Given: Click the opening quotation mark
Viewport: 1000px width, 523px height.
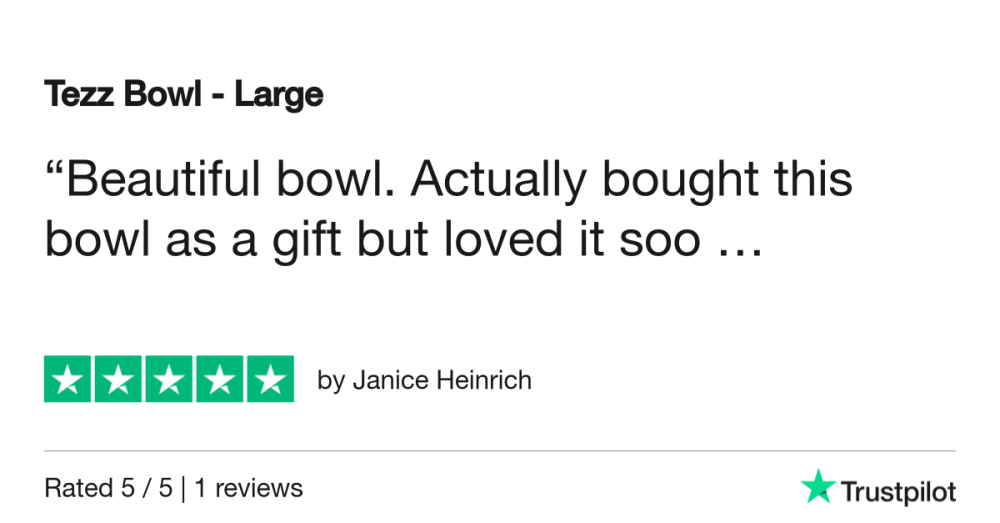Looking at the screenshot, I should (x=54, y=168).
